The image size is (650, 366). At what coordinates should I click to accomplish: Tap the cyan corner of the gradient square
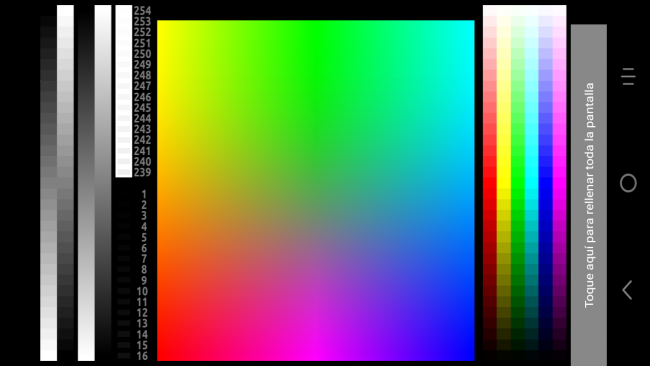470,25
